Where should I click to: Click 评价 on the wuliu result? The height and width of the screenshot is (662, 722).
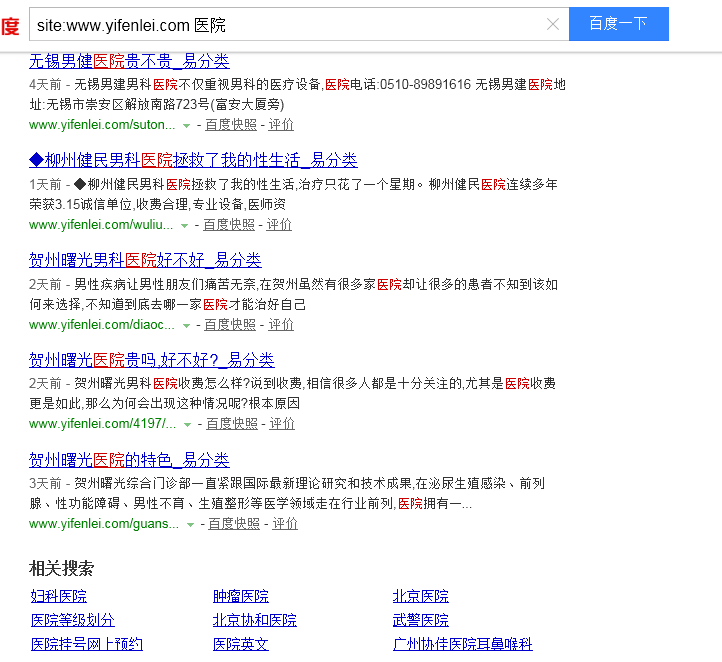click(x=279, y=225)
